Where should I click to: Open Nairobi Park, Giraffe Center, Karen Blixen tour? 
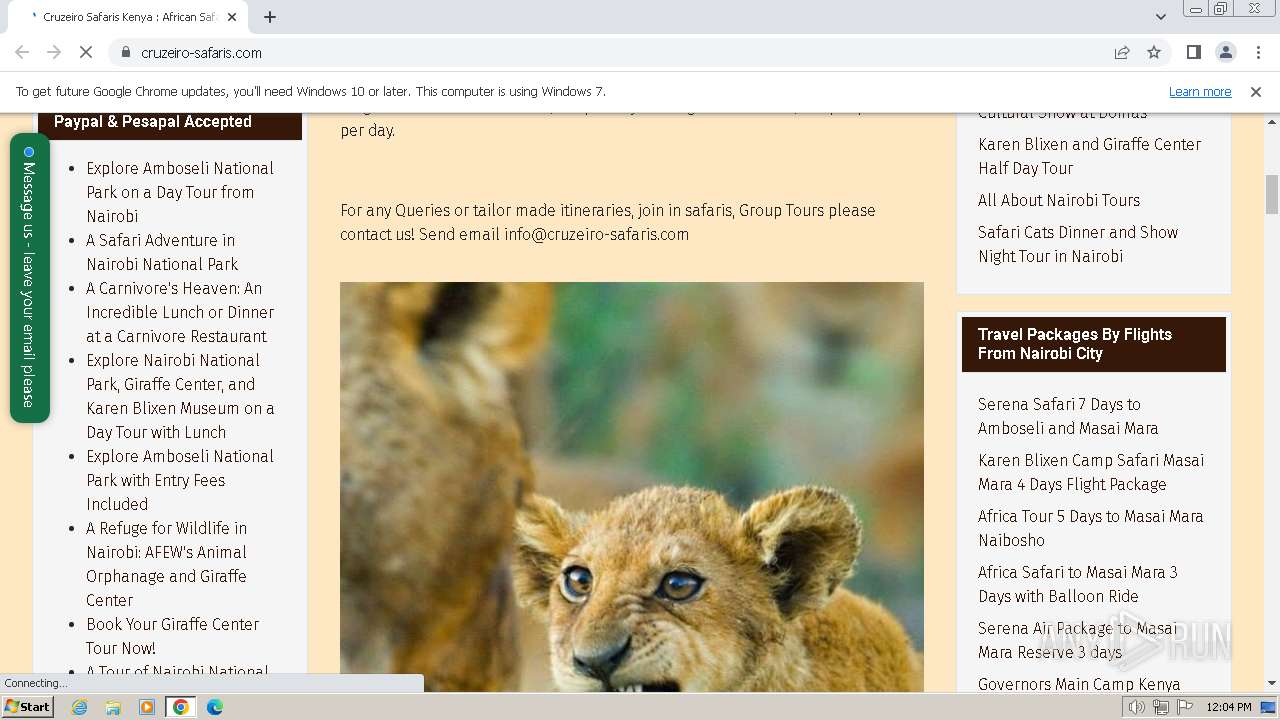coord(180,396)
